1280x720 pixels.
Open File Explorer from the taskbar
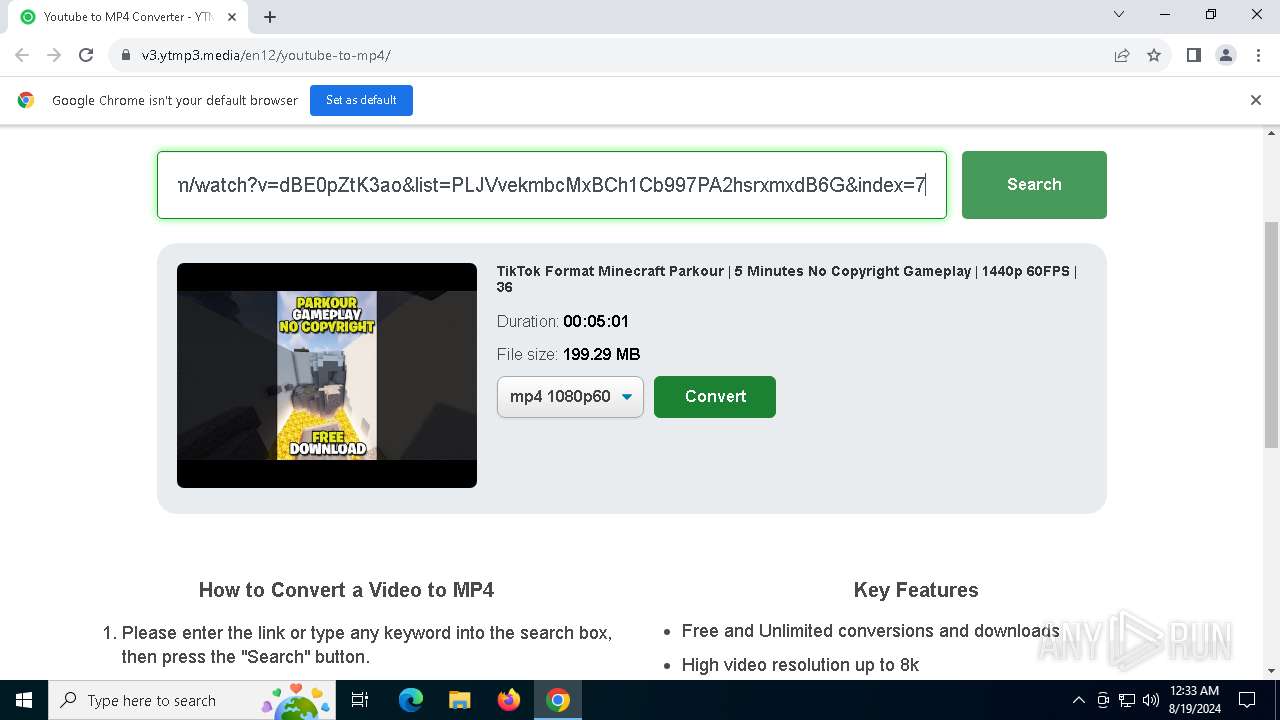[459, 700]
